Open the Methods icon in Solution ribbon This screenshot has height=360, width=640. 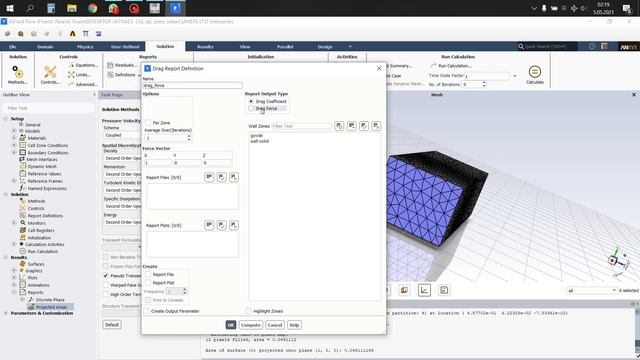pos(17,72)
